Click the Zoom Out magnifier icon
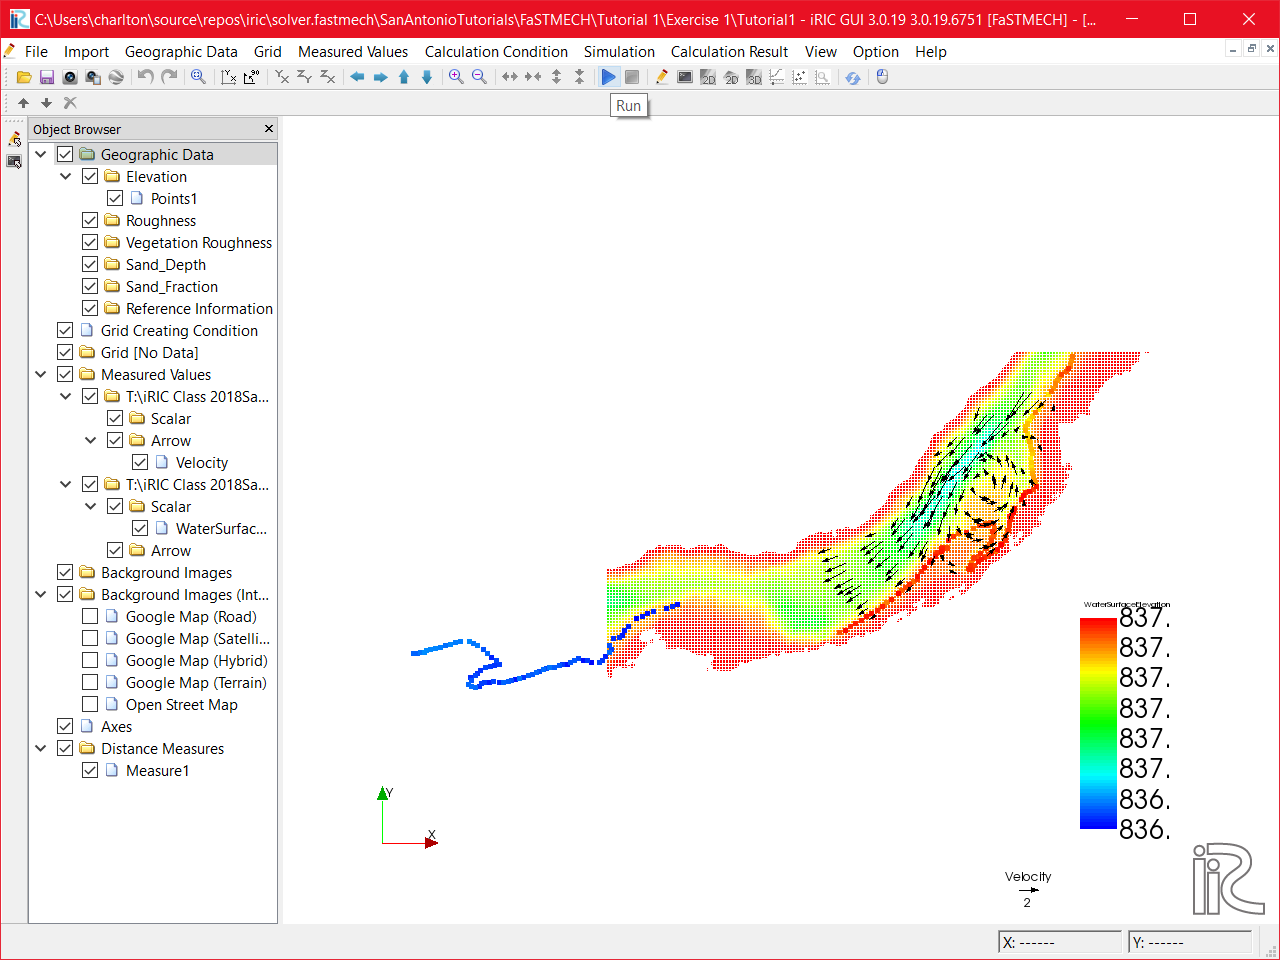The width and height of the screenshot is (1280, 960). (479, 77)
